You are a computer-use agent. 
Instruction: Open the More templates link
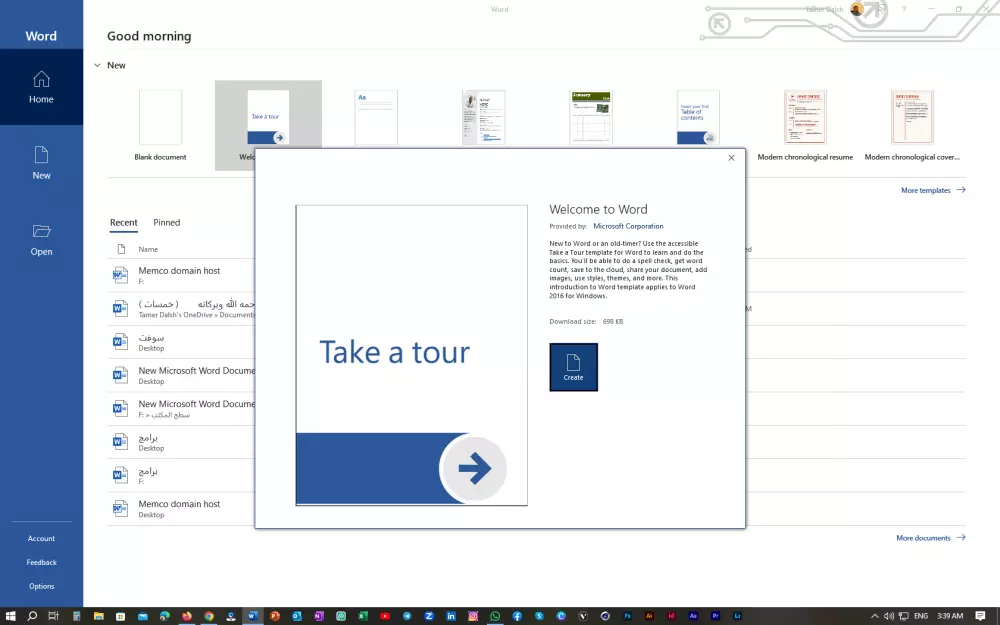coord(932,190)
